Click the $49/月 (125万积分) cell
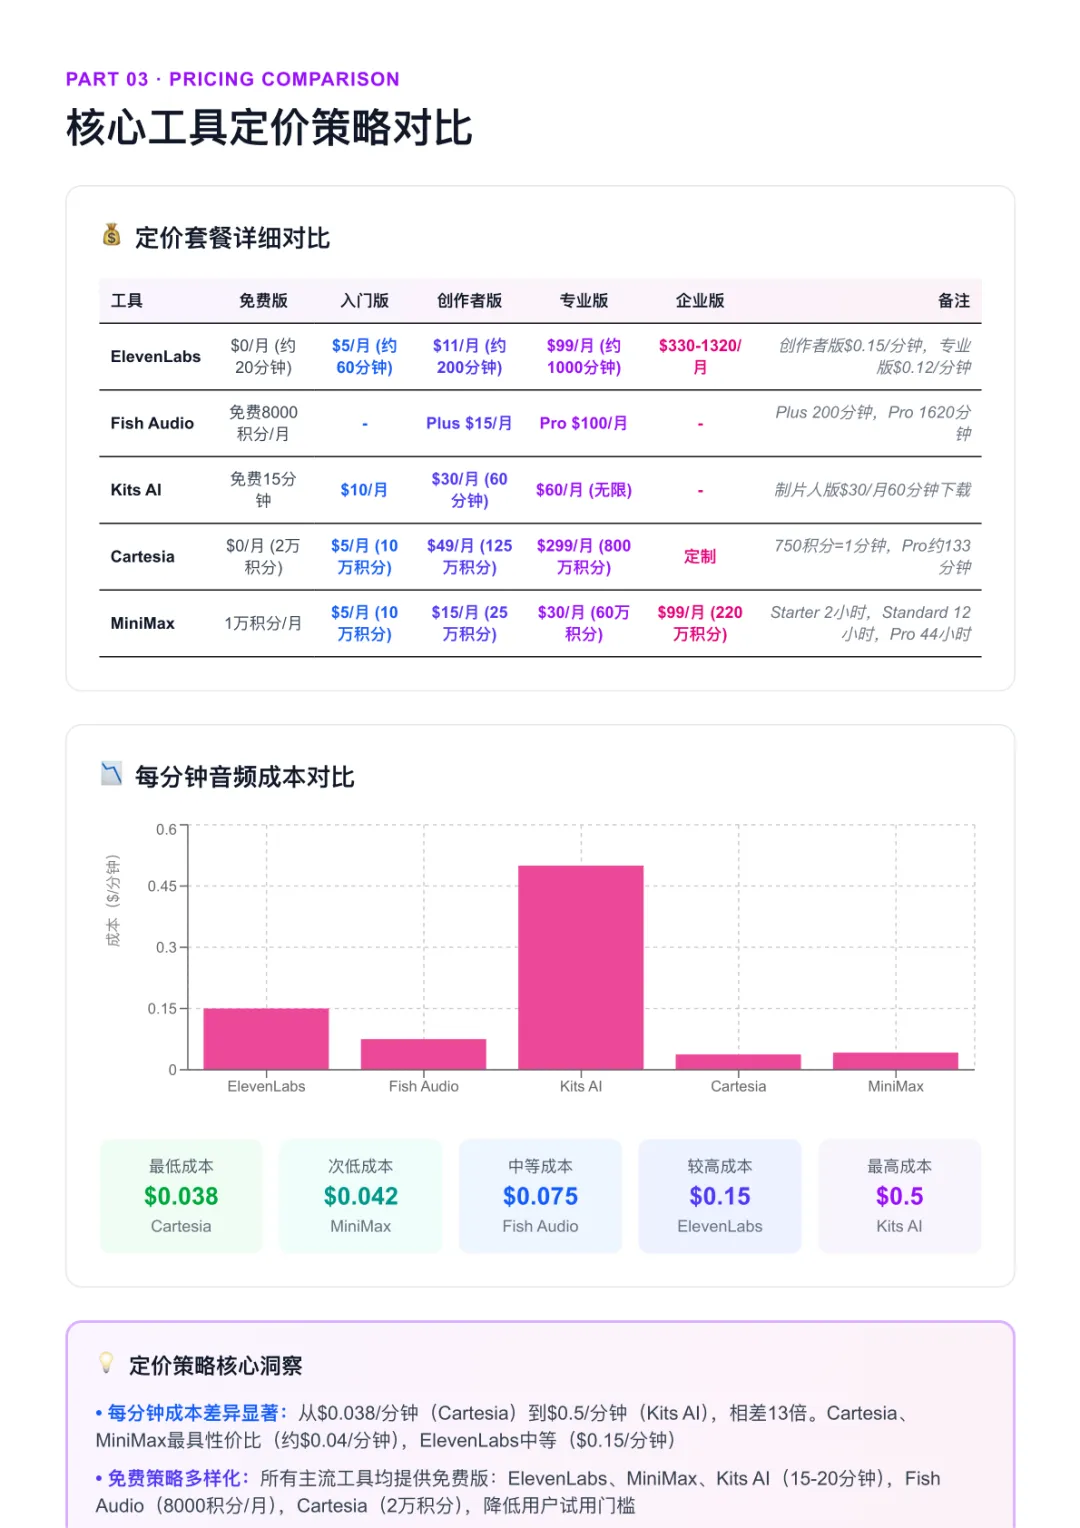The height and width of the screenshot is (1528, 1080). point(469,557)
